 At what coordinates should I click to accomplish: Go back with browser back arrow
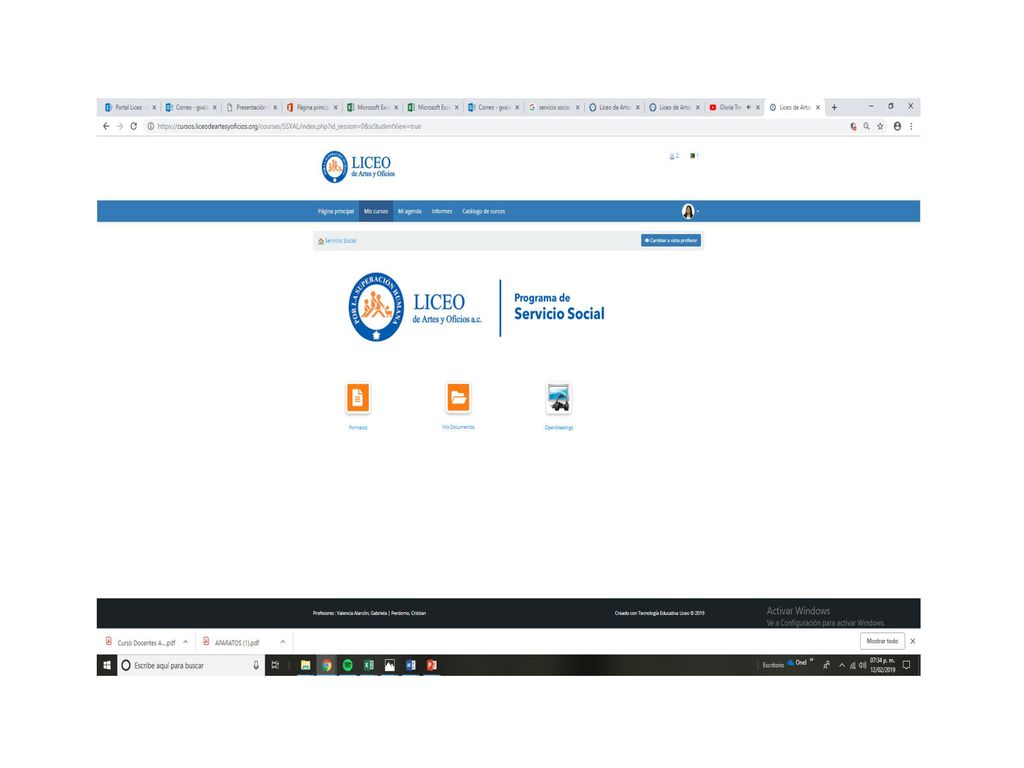click(x=106, y=126)
